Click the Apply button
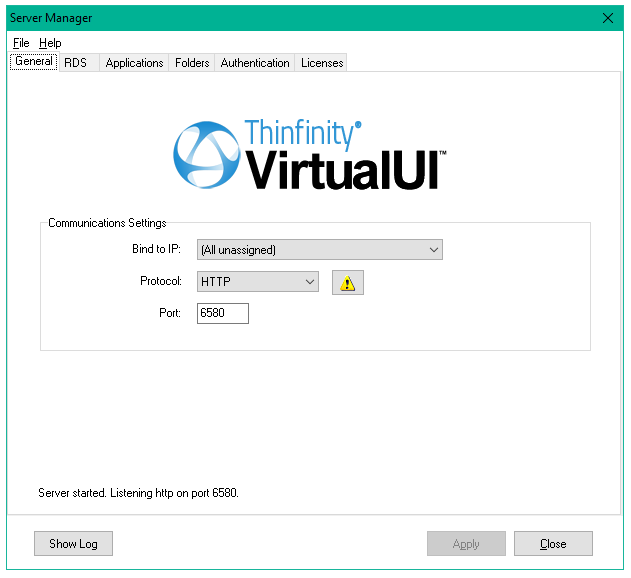 coord(466,543)
